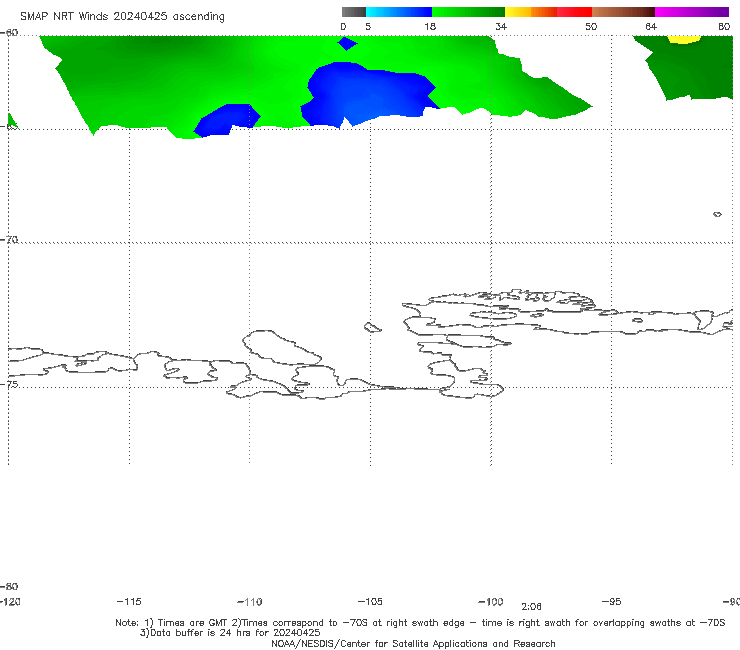Click the gray segment of the color bar

tap(354, 12)
